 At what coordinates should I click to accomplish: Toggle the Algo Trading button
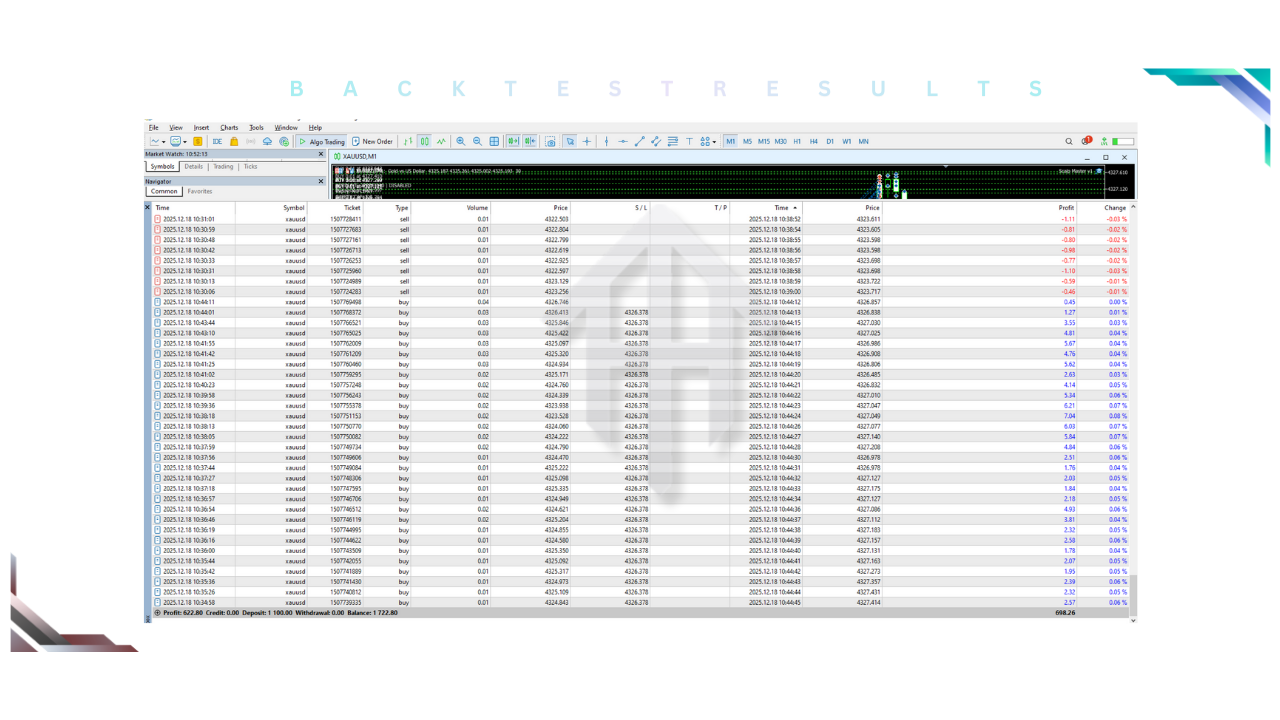coord(322,142)
